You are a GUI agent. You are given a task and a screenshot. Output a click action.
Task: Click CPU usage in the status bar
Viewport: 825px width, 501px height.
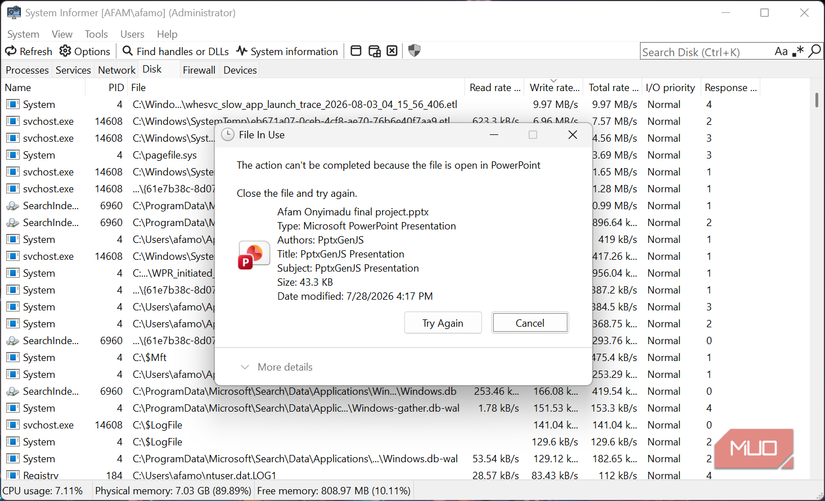pyautogui.click(x=43, y=491)
